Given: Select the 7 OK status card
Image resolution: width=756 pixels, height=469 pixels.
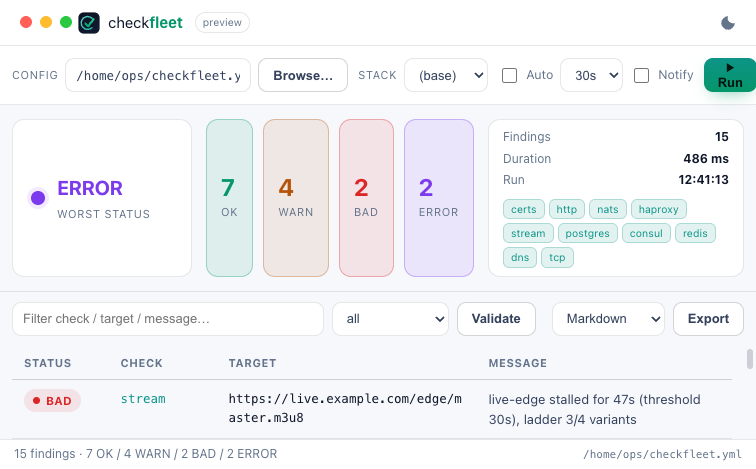Looking at the screenshot, I should pyautogui.click(x=230, y=198).
